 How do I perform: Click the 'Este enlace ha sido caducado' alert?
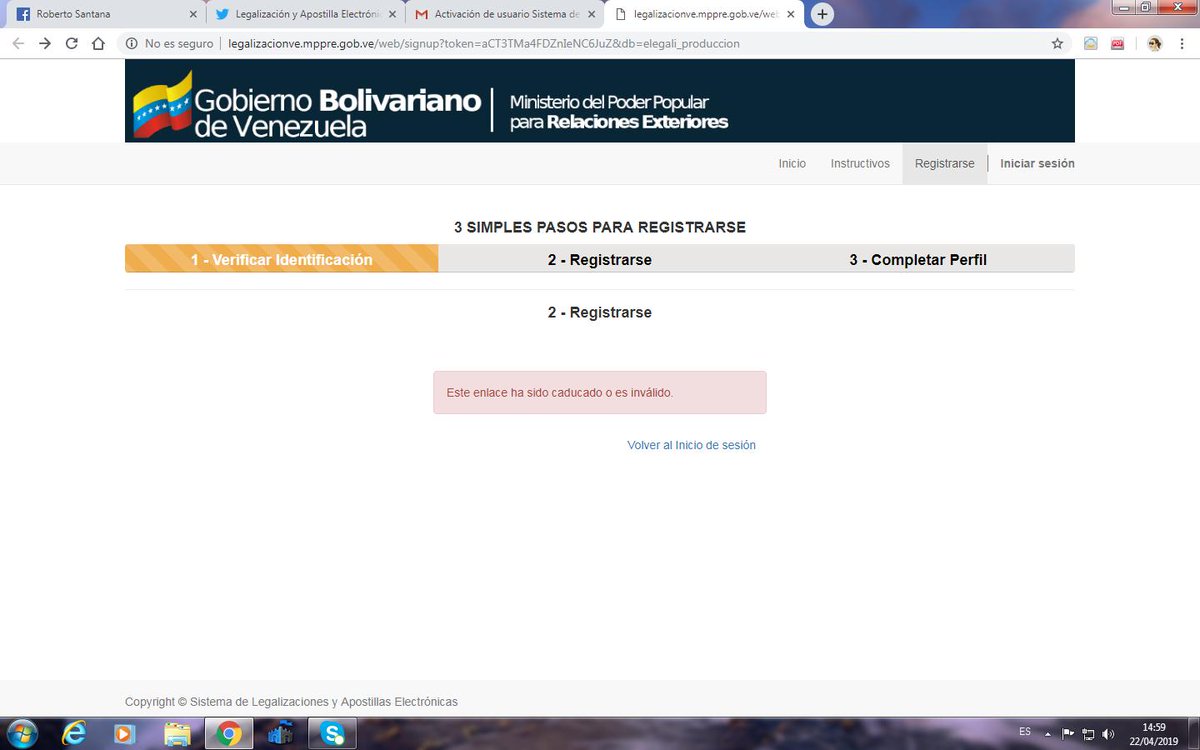(x=600, y=393)
